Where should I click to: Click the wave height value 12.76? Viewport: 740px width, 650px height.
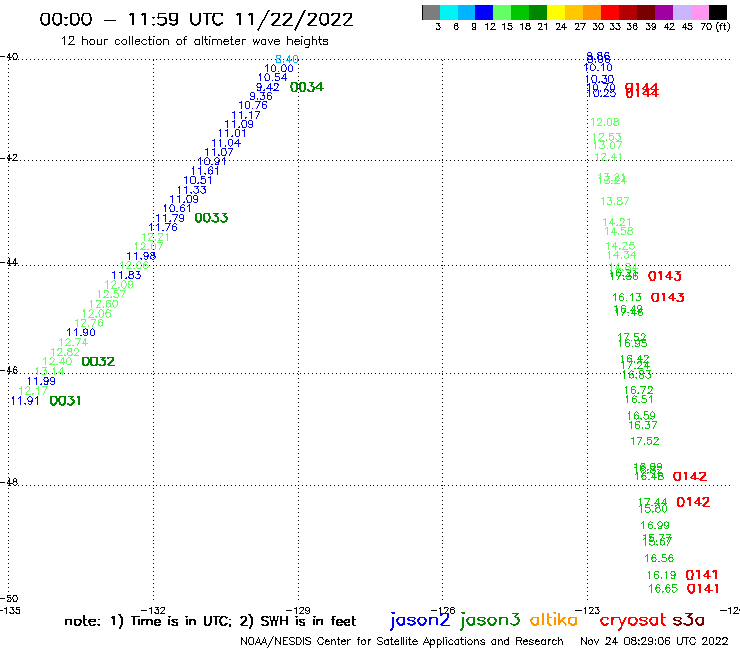click(x=89, y=323)
